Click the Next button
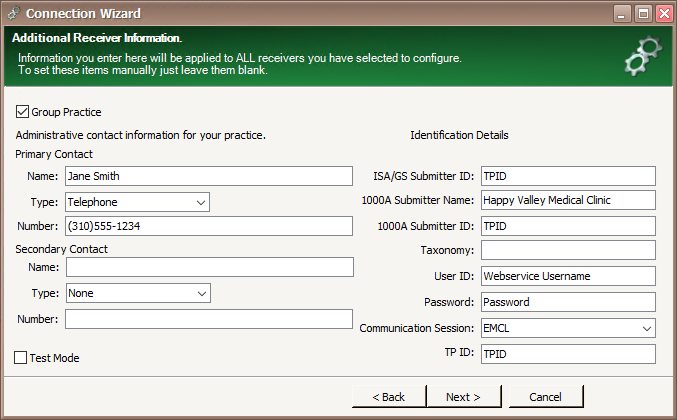677x420 pixels. click(x=464, y=397)
